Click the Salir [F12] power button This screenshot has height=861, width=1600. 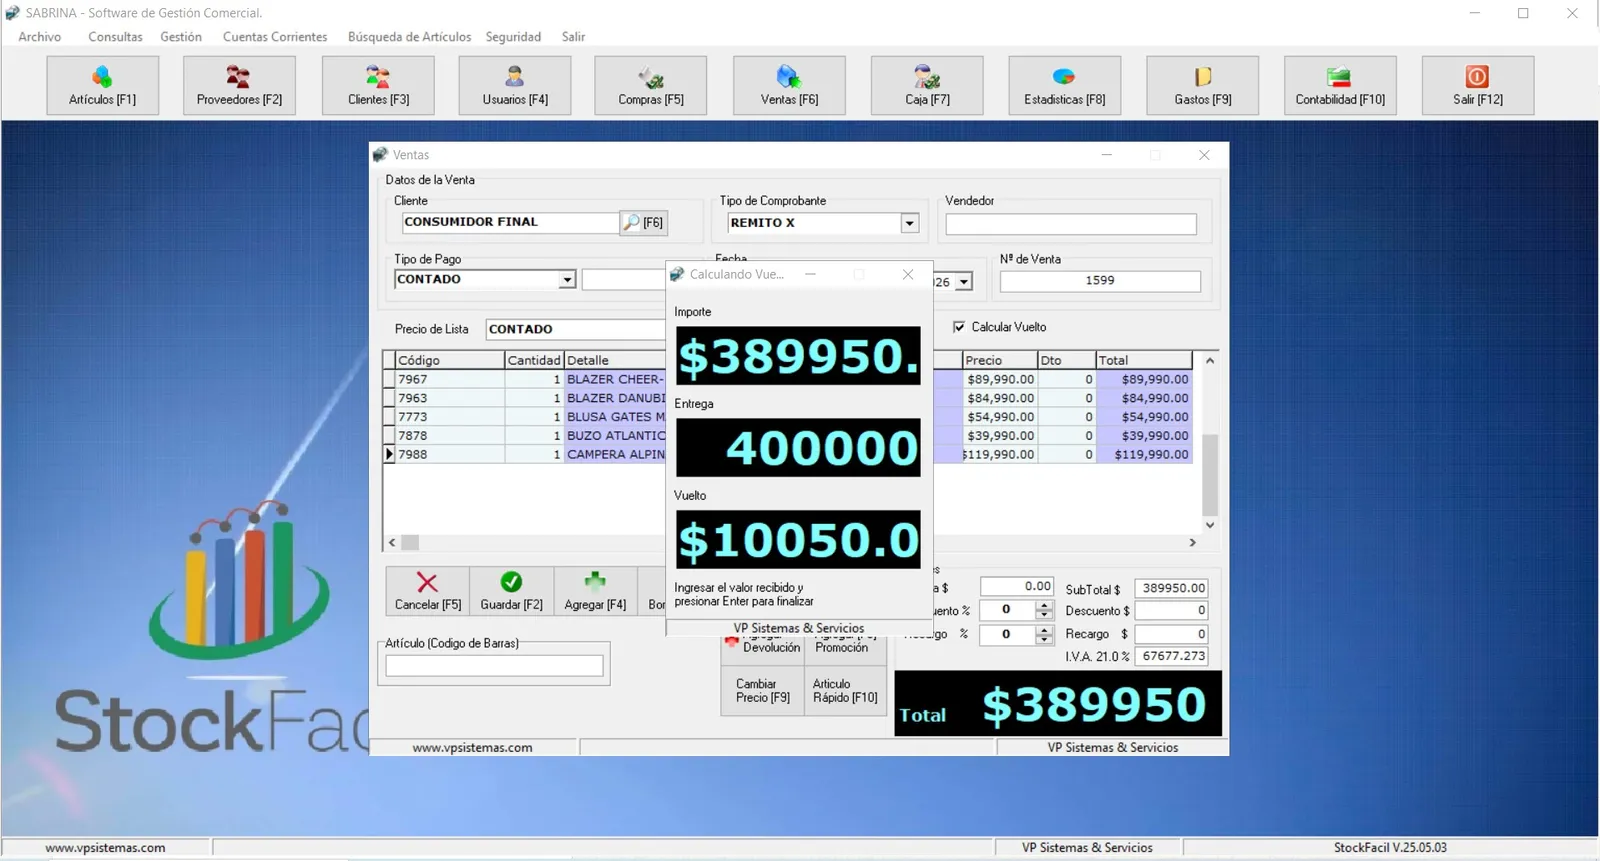[x=1478, y=85]
